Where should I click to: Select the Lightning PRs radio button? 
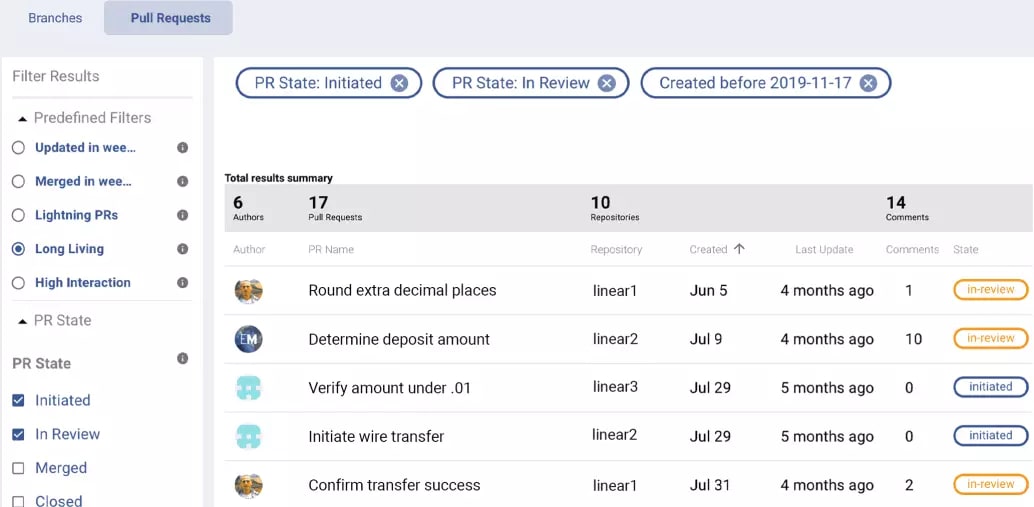click(x=18, y=215)
